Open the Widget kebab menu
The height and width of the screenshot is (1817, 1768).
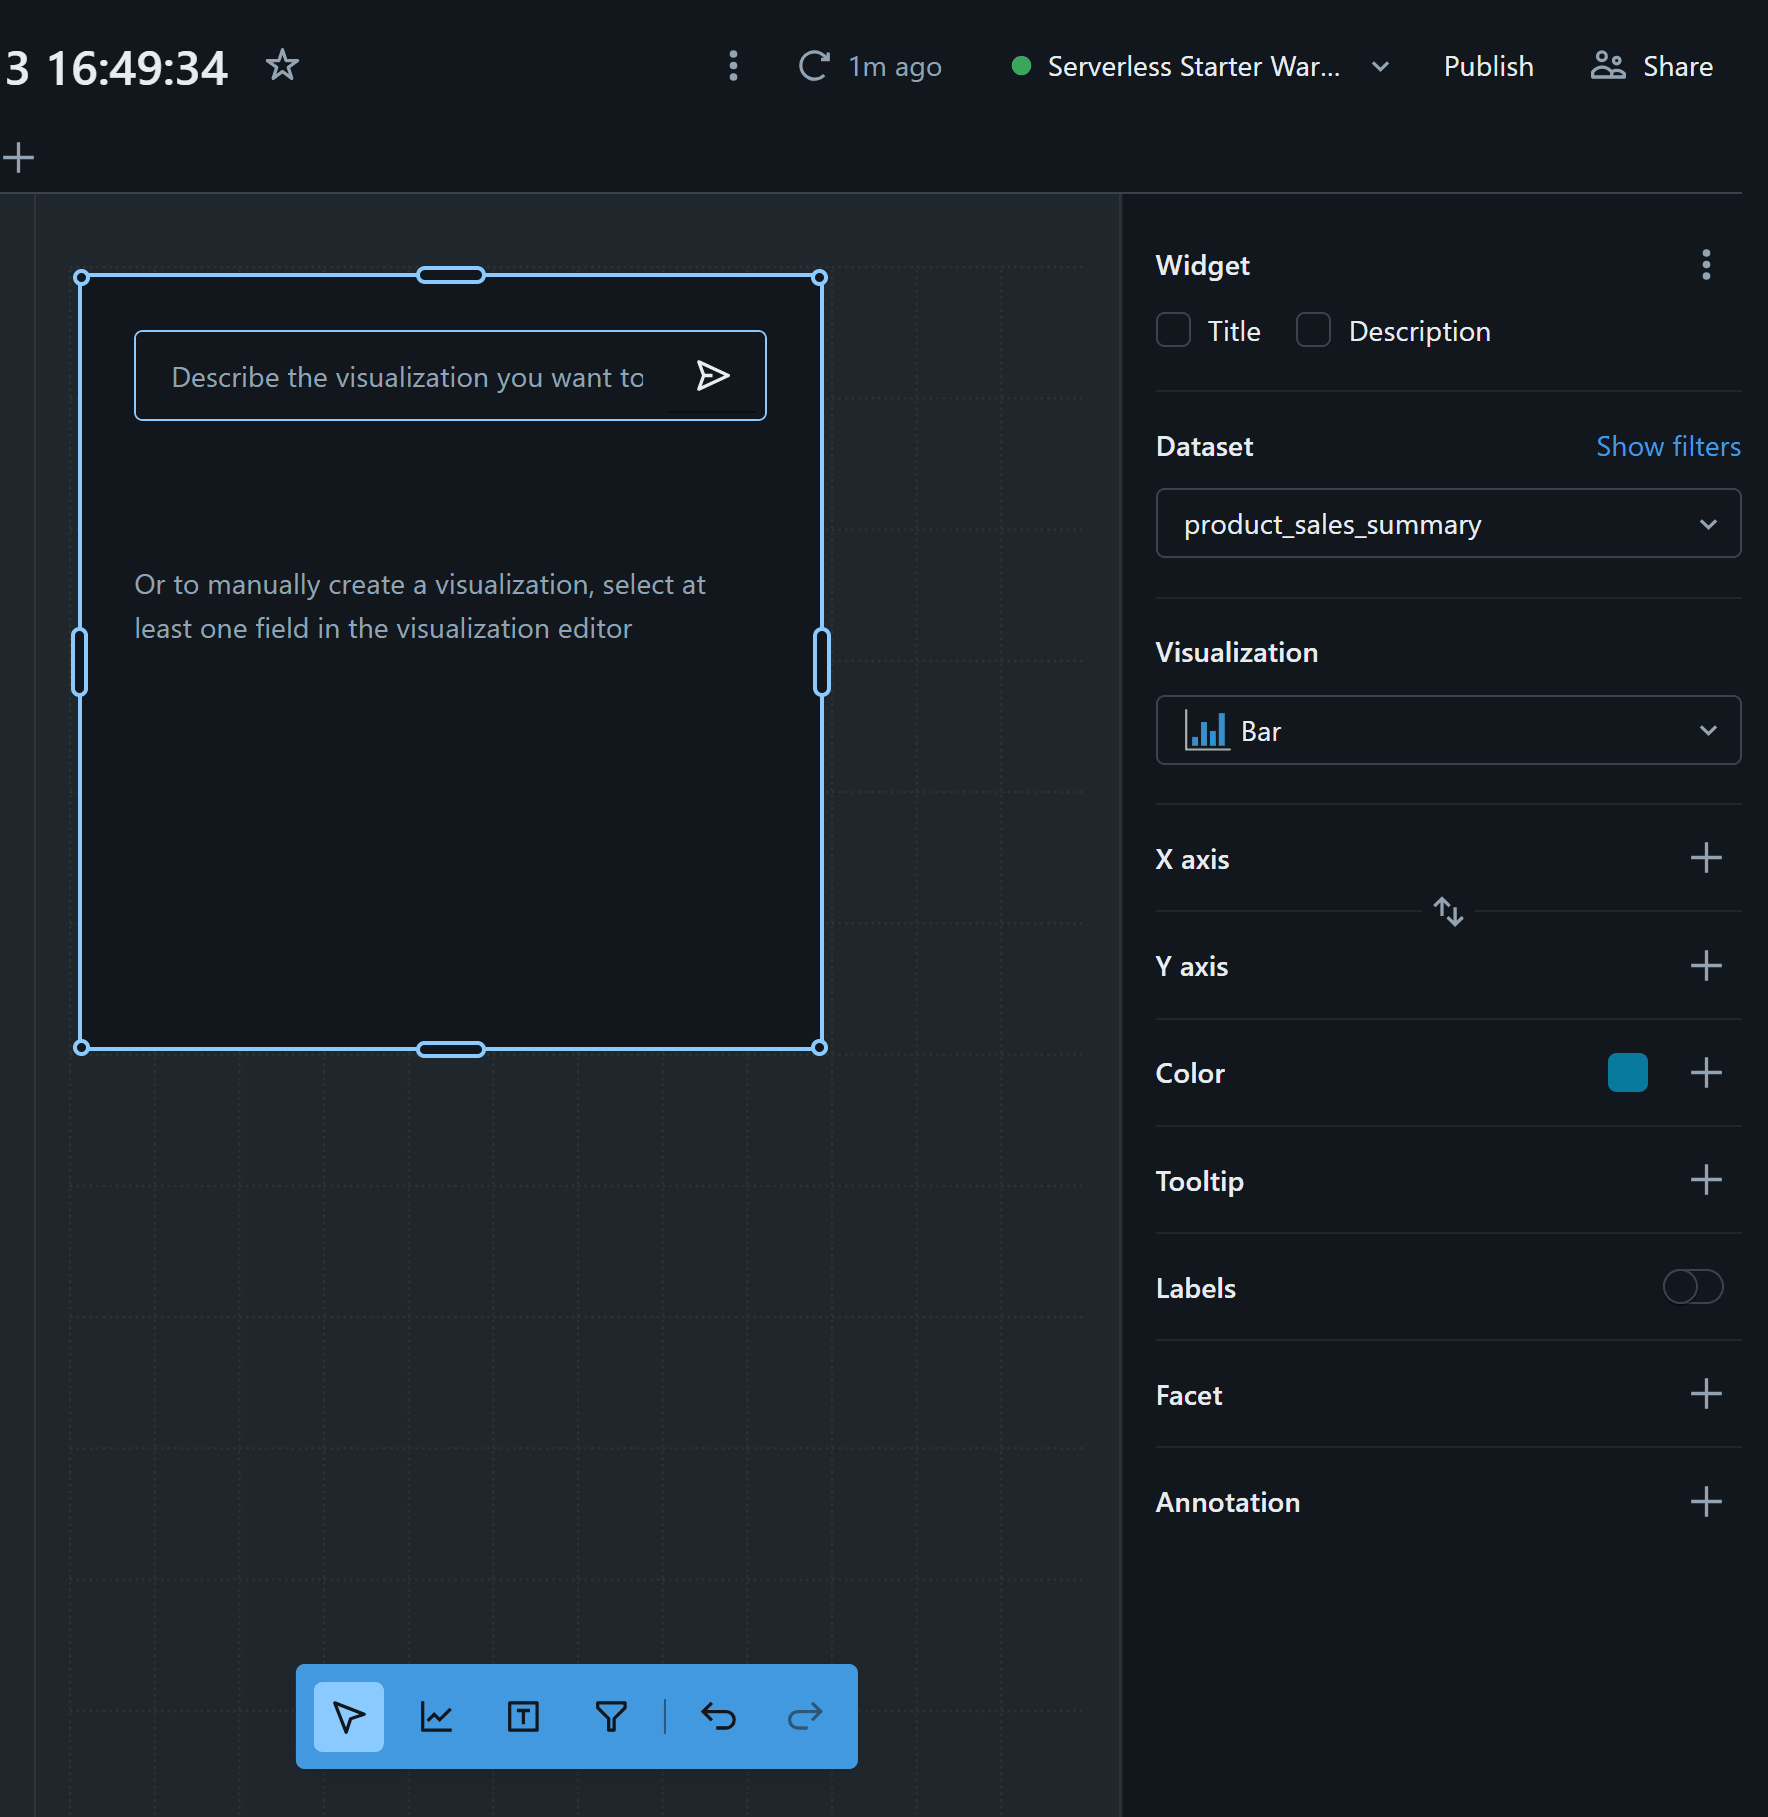tap(1706, 265)
